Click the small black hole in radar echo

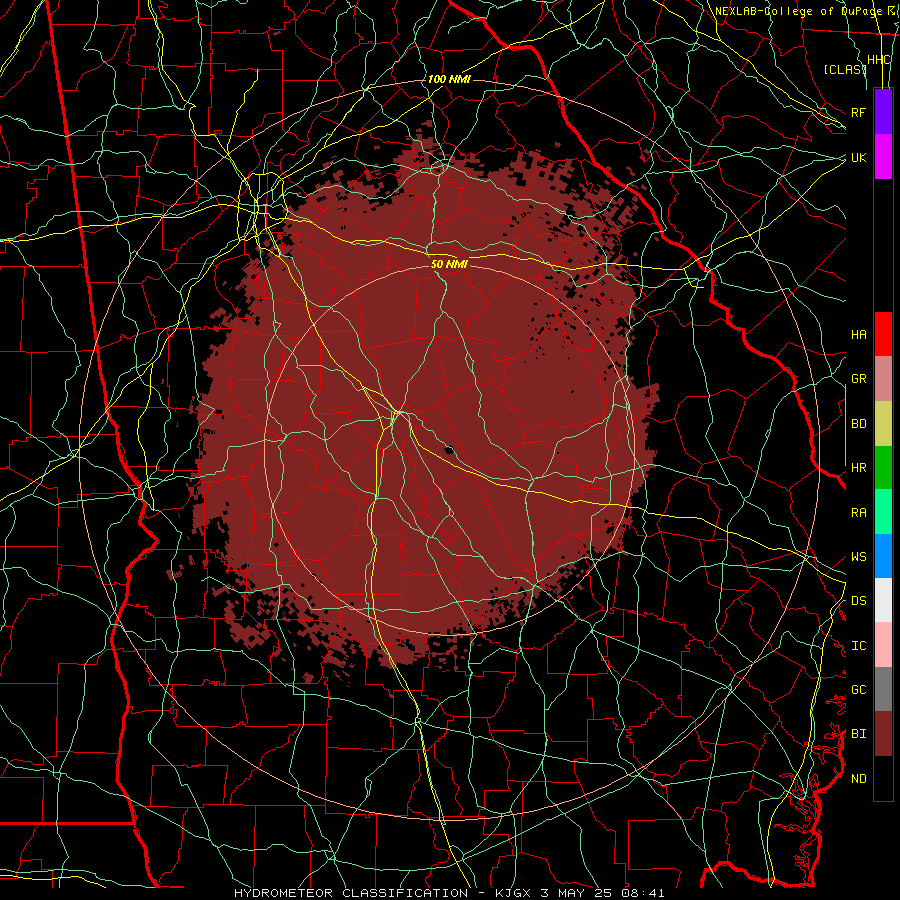[x=449, y=449]
